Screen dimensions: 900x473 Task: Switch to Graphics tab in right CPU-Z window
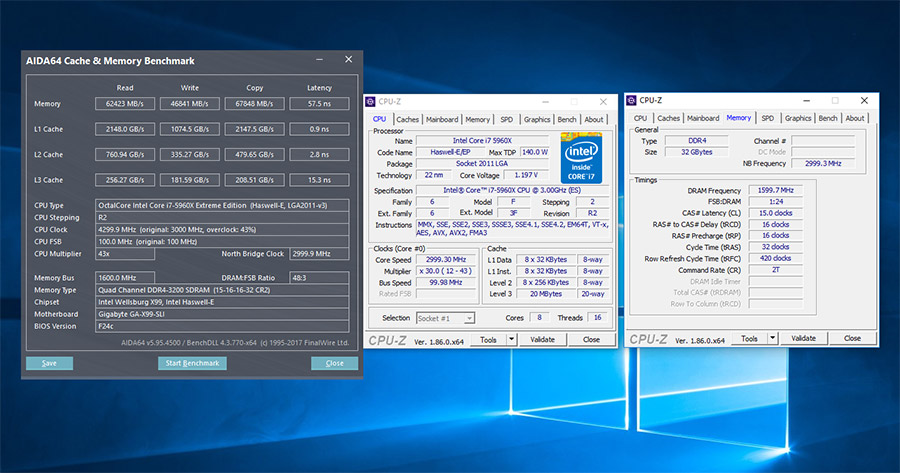798,118
